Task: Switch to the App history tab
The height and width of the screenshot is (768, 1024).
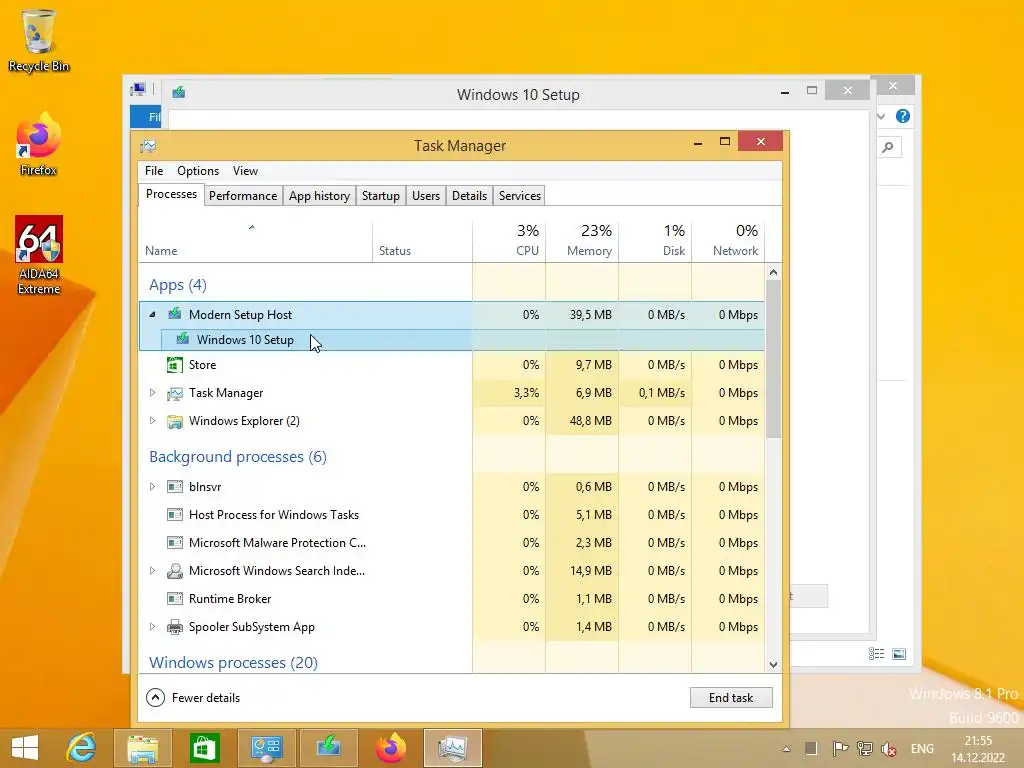Action: pyautogui.click(x=319, y=196)
